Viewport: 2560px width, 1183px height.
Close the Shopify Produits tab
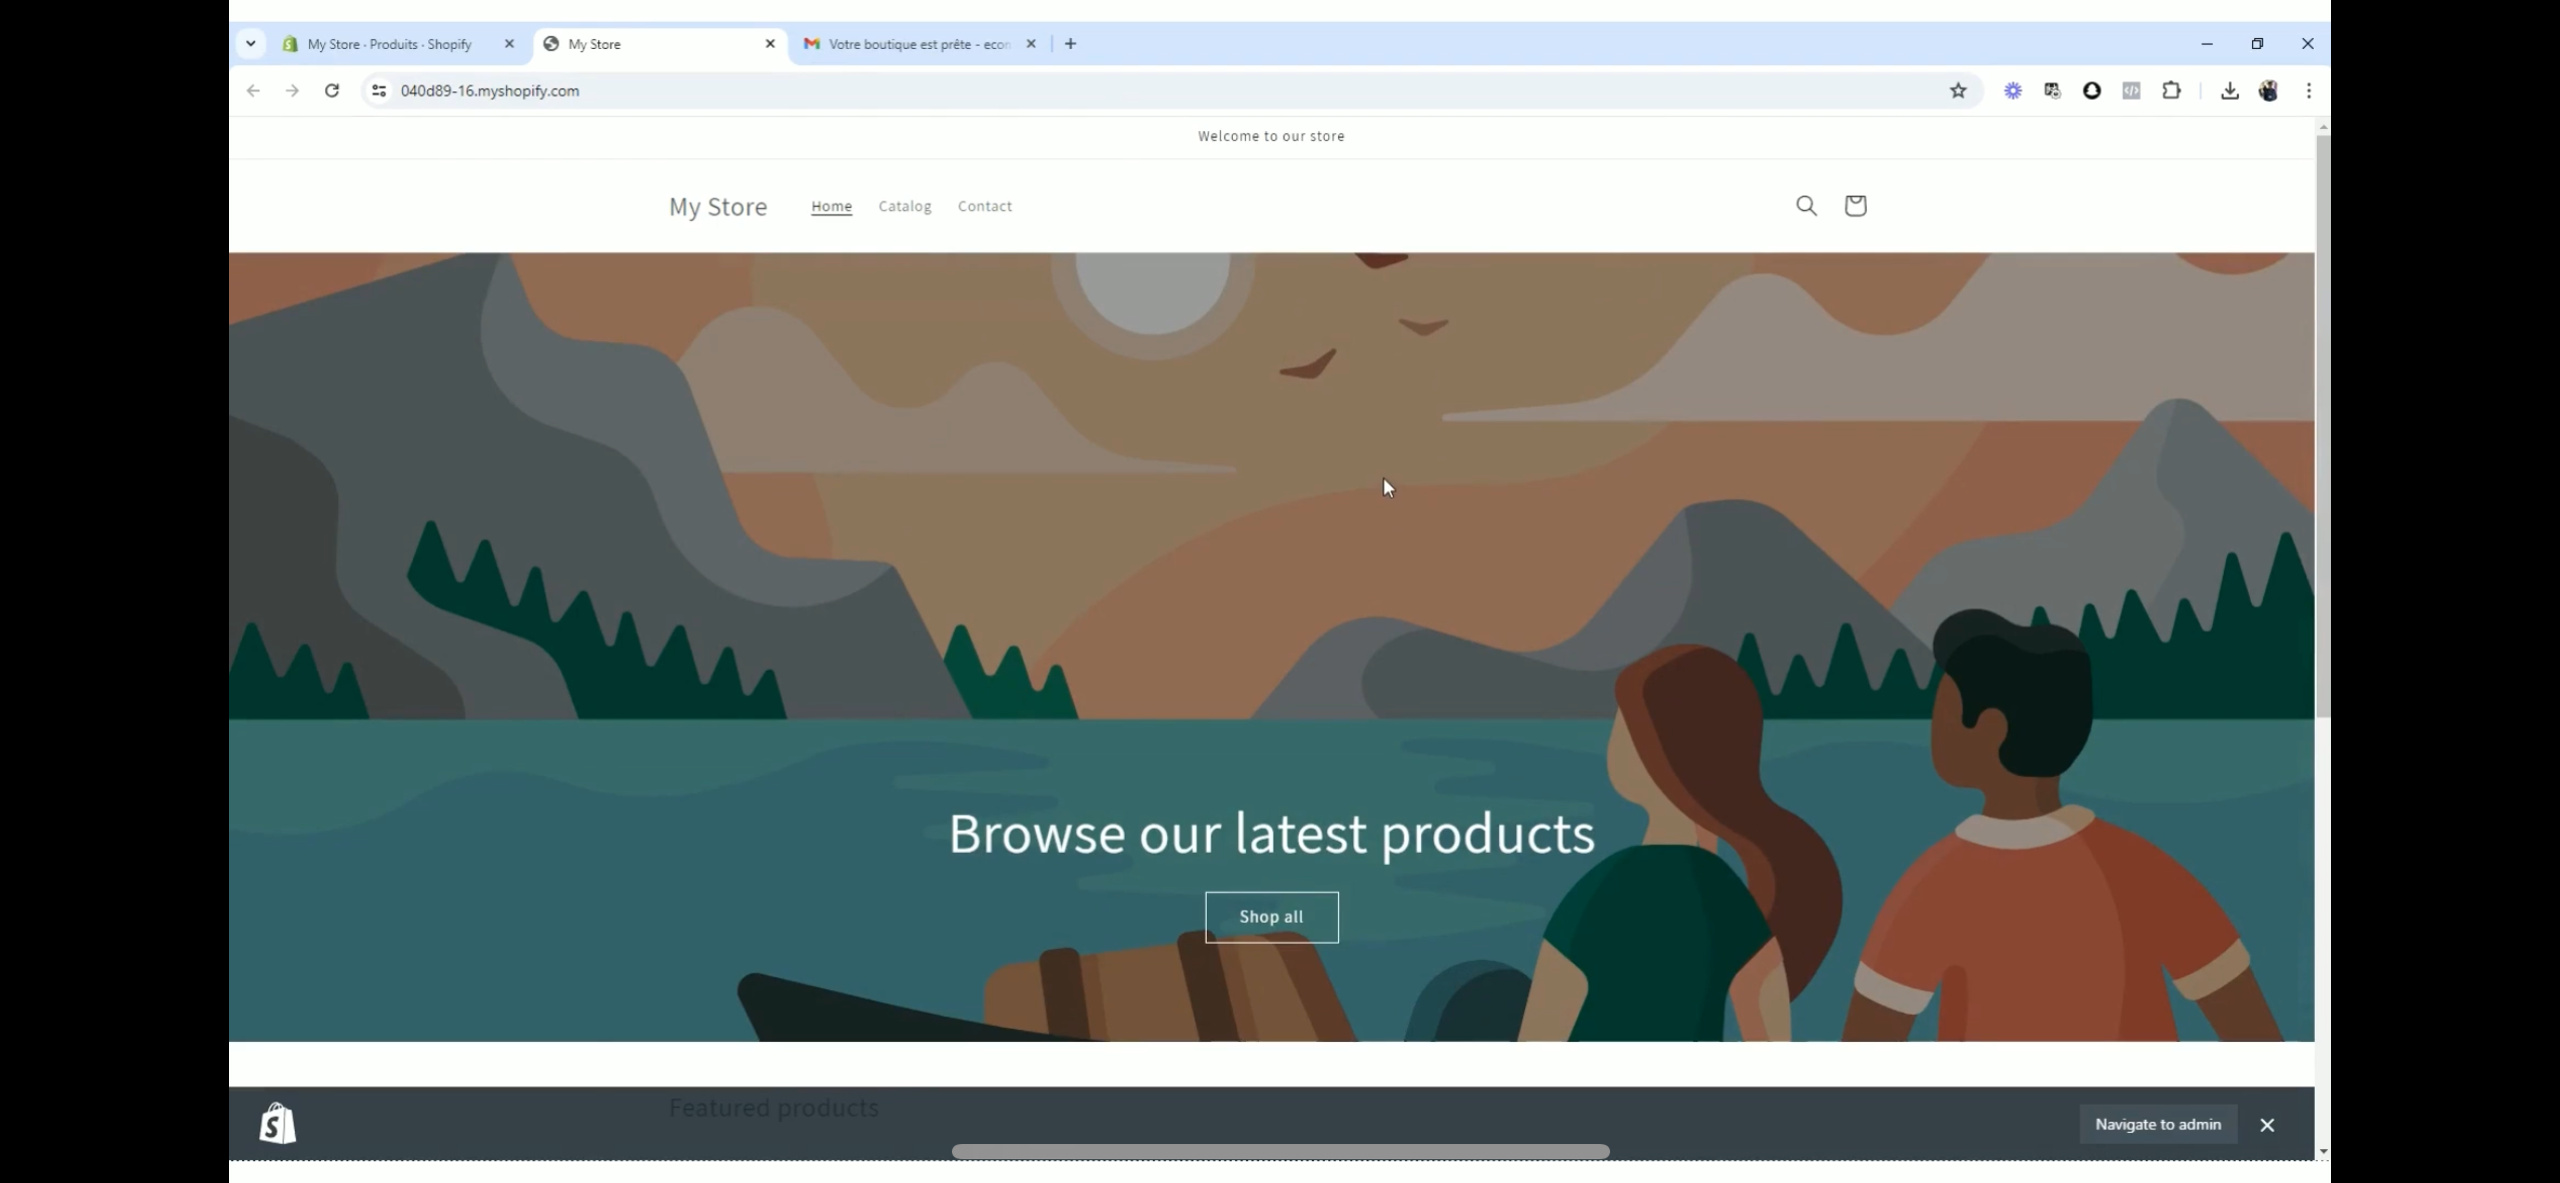click(x=509, y=44)
